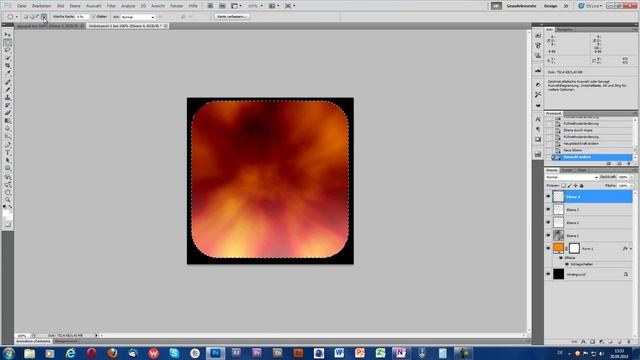Toggle the Glätten checkbox
Viewport: 640px width, 360px height.
pyautogui.click(x=93, y=17)
